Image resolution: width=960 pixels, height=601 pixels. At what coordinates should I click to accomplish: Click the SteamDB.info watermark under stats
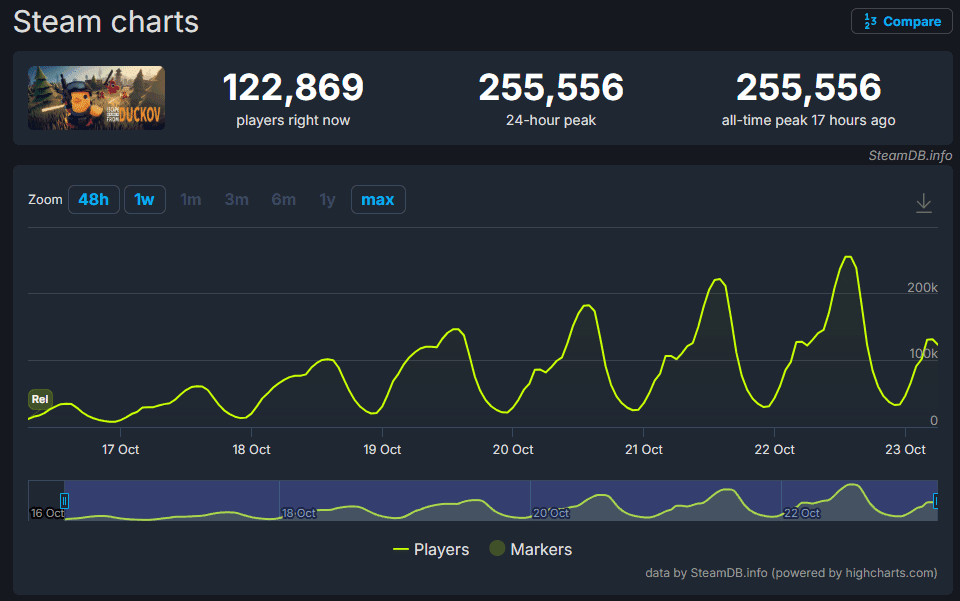click(910, 156)
